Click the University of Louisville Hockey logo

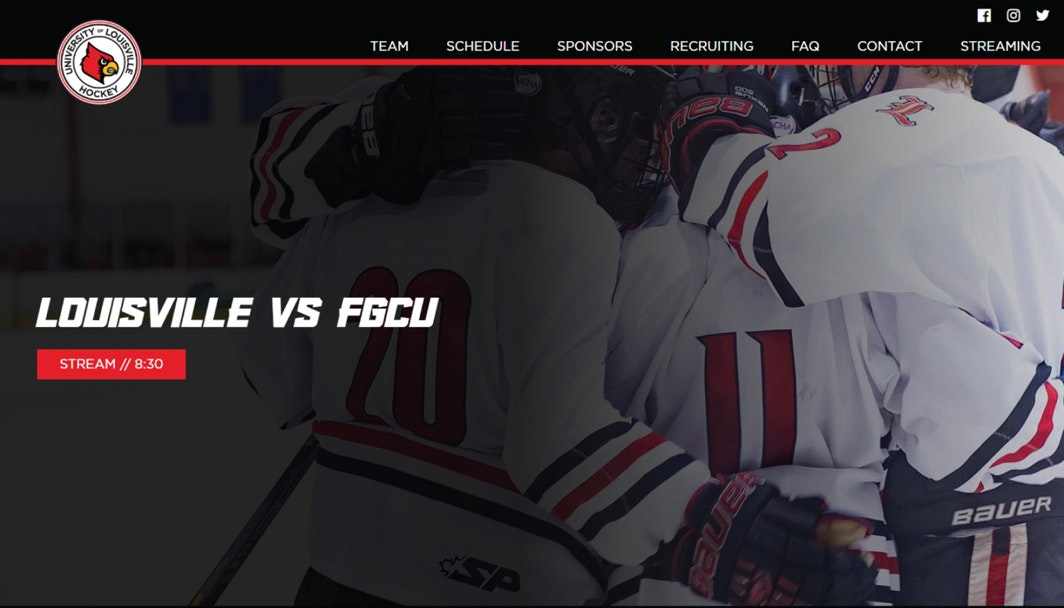(99, 62)
